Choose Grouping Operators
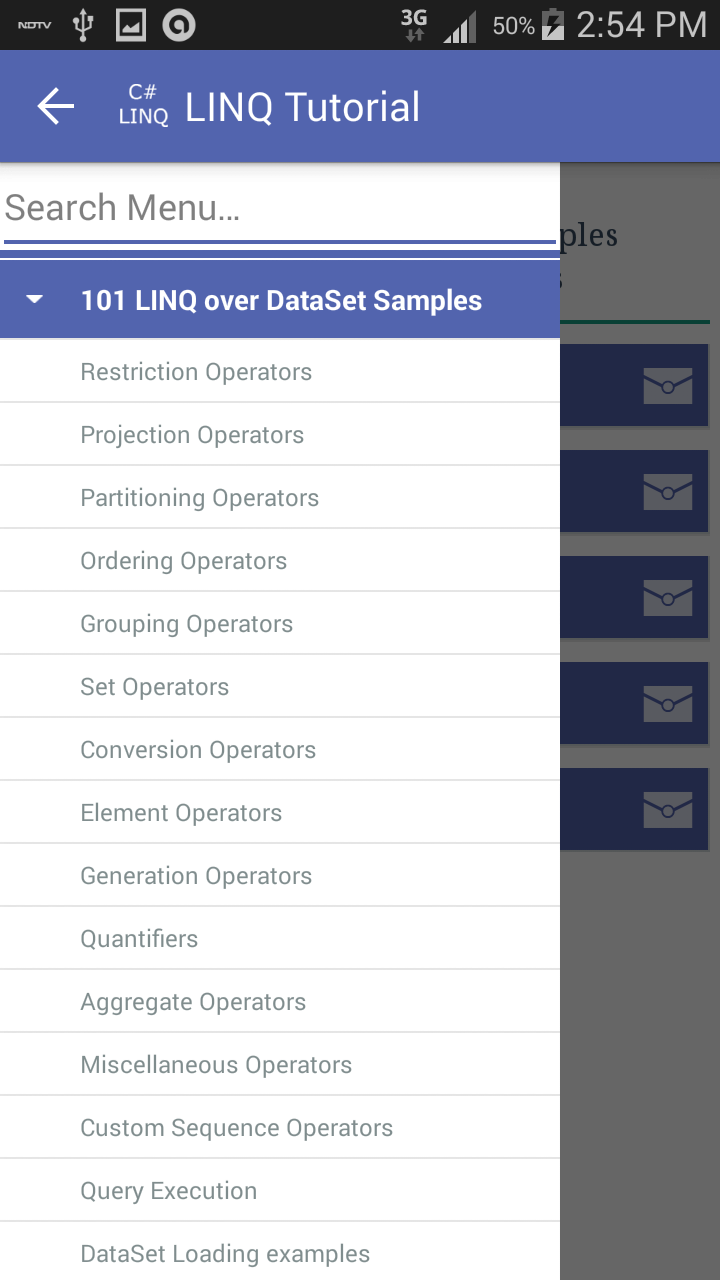 (x=187, y=624)
